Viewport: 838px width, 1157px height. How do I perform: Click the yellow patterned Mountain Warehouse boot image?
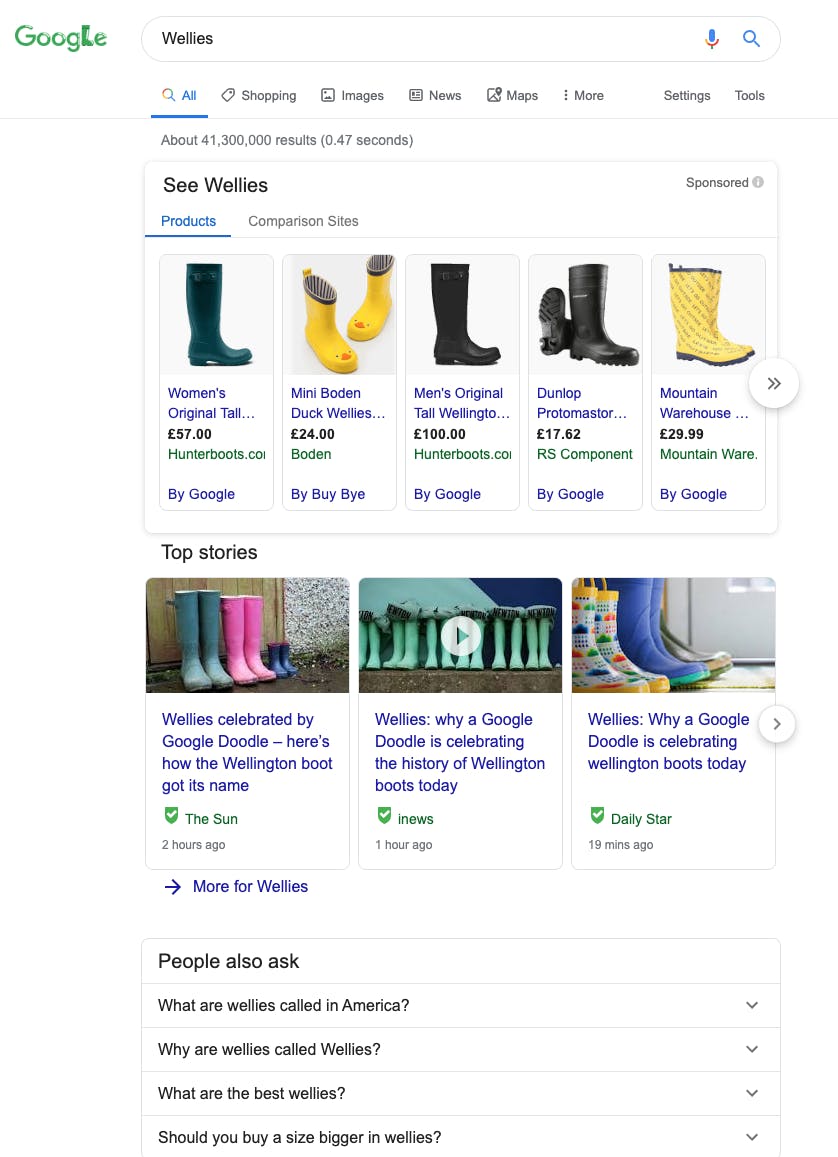[708, 315]
